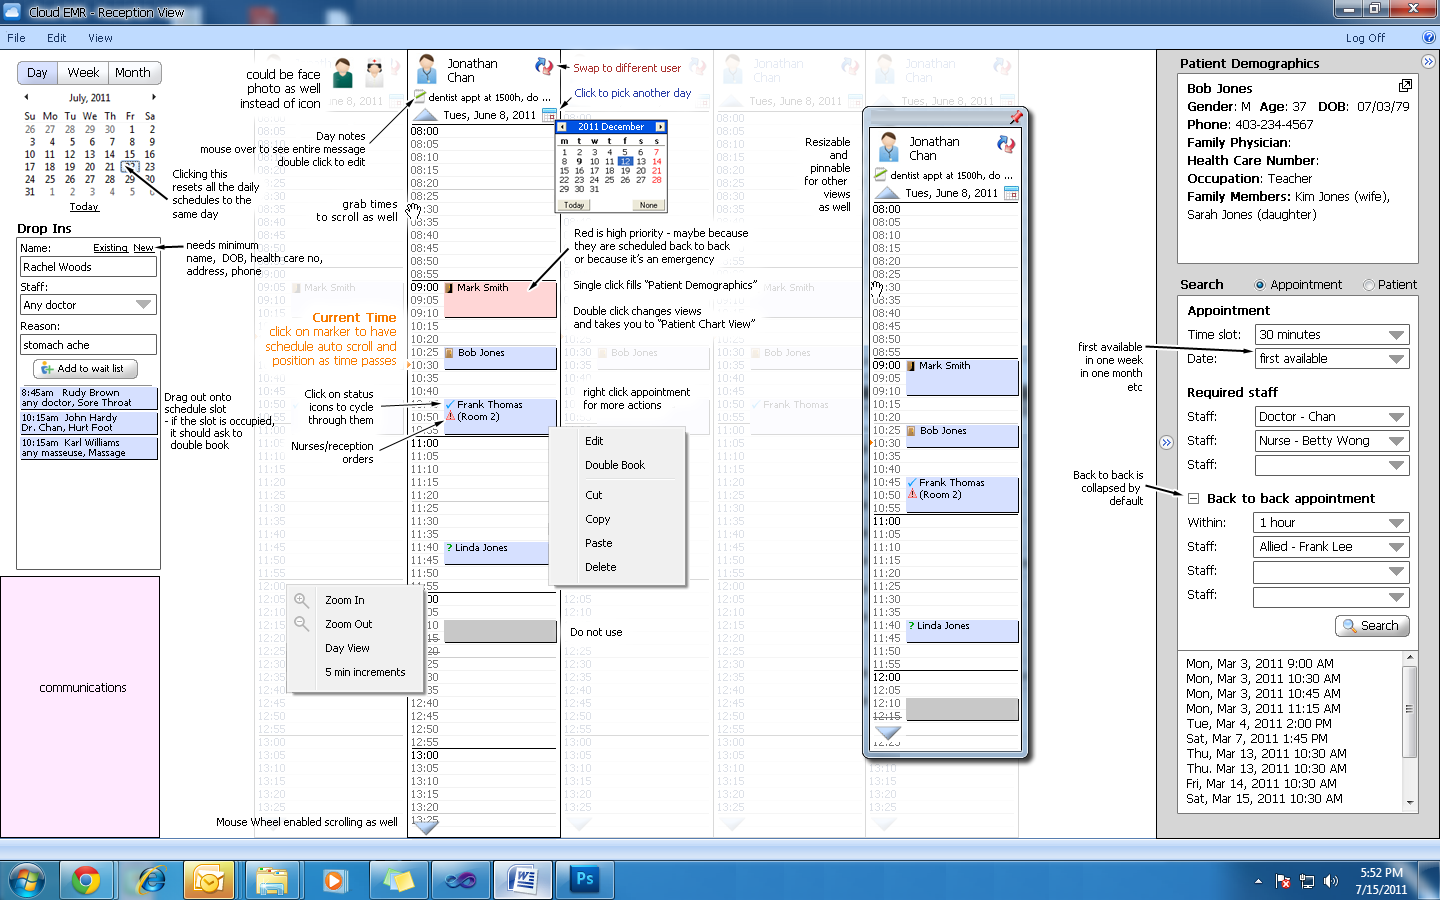Screen dimensions: 1440x900
Task: Click None button in popup calendar
Action: [x=649, y=205]
